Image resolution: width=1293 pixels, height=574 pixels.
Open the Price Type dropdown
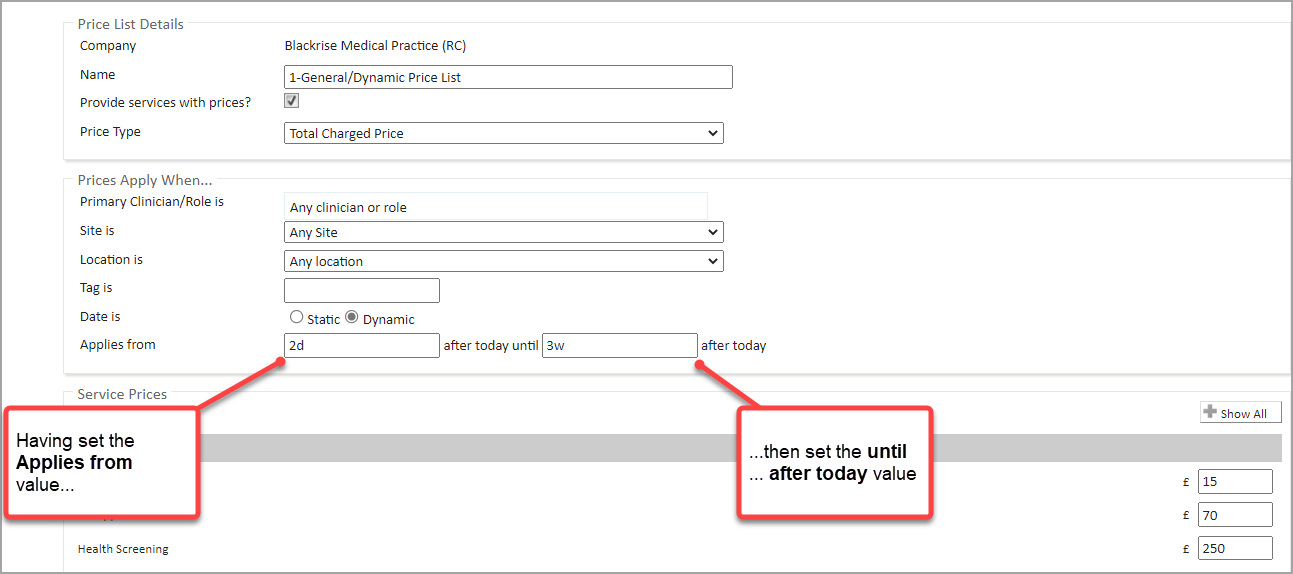click(503, 133)
